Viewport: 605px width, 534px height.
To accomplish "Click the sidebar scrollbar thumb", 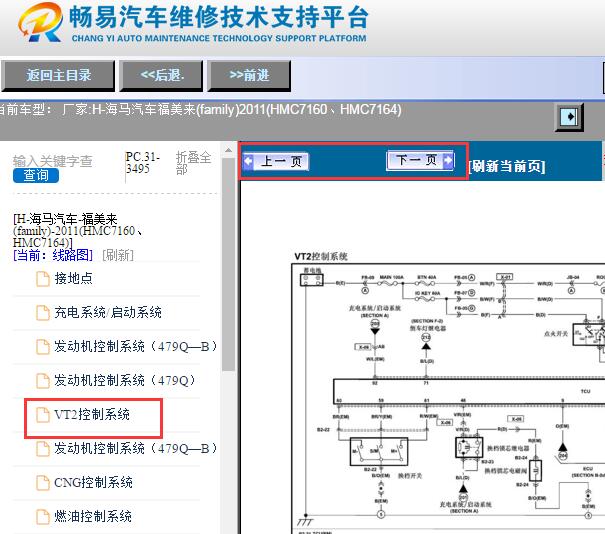I will point(228,264).
